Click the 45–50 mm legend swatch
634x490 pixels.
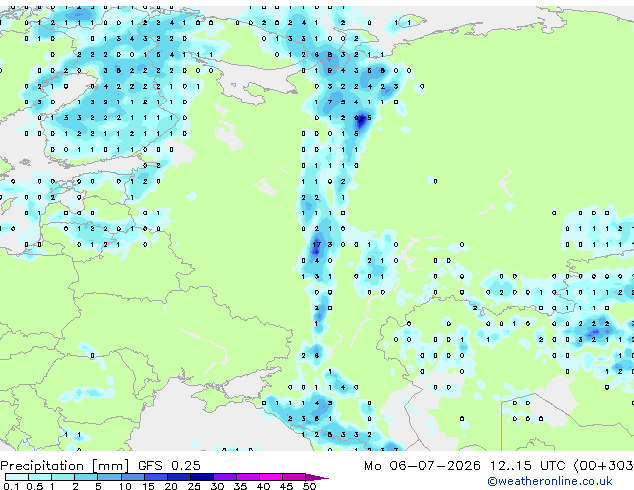coord(294,477)
